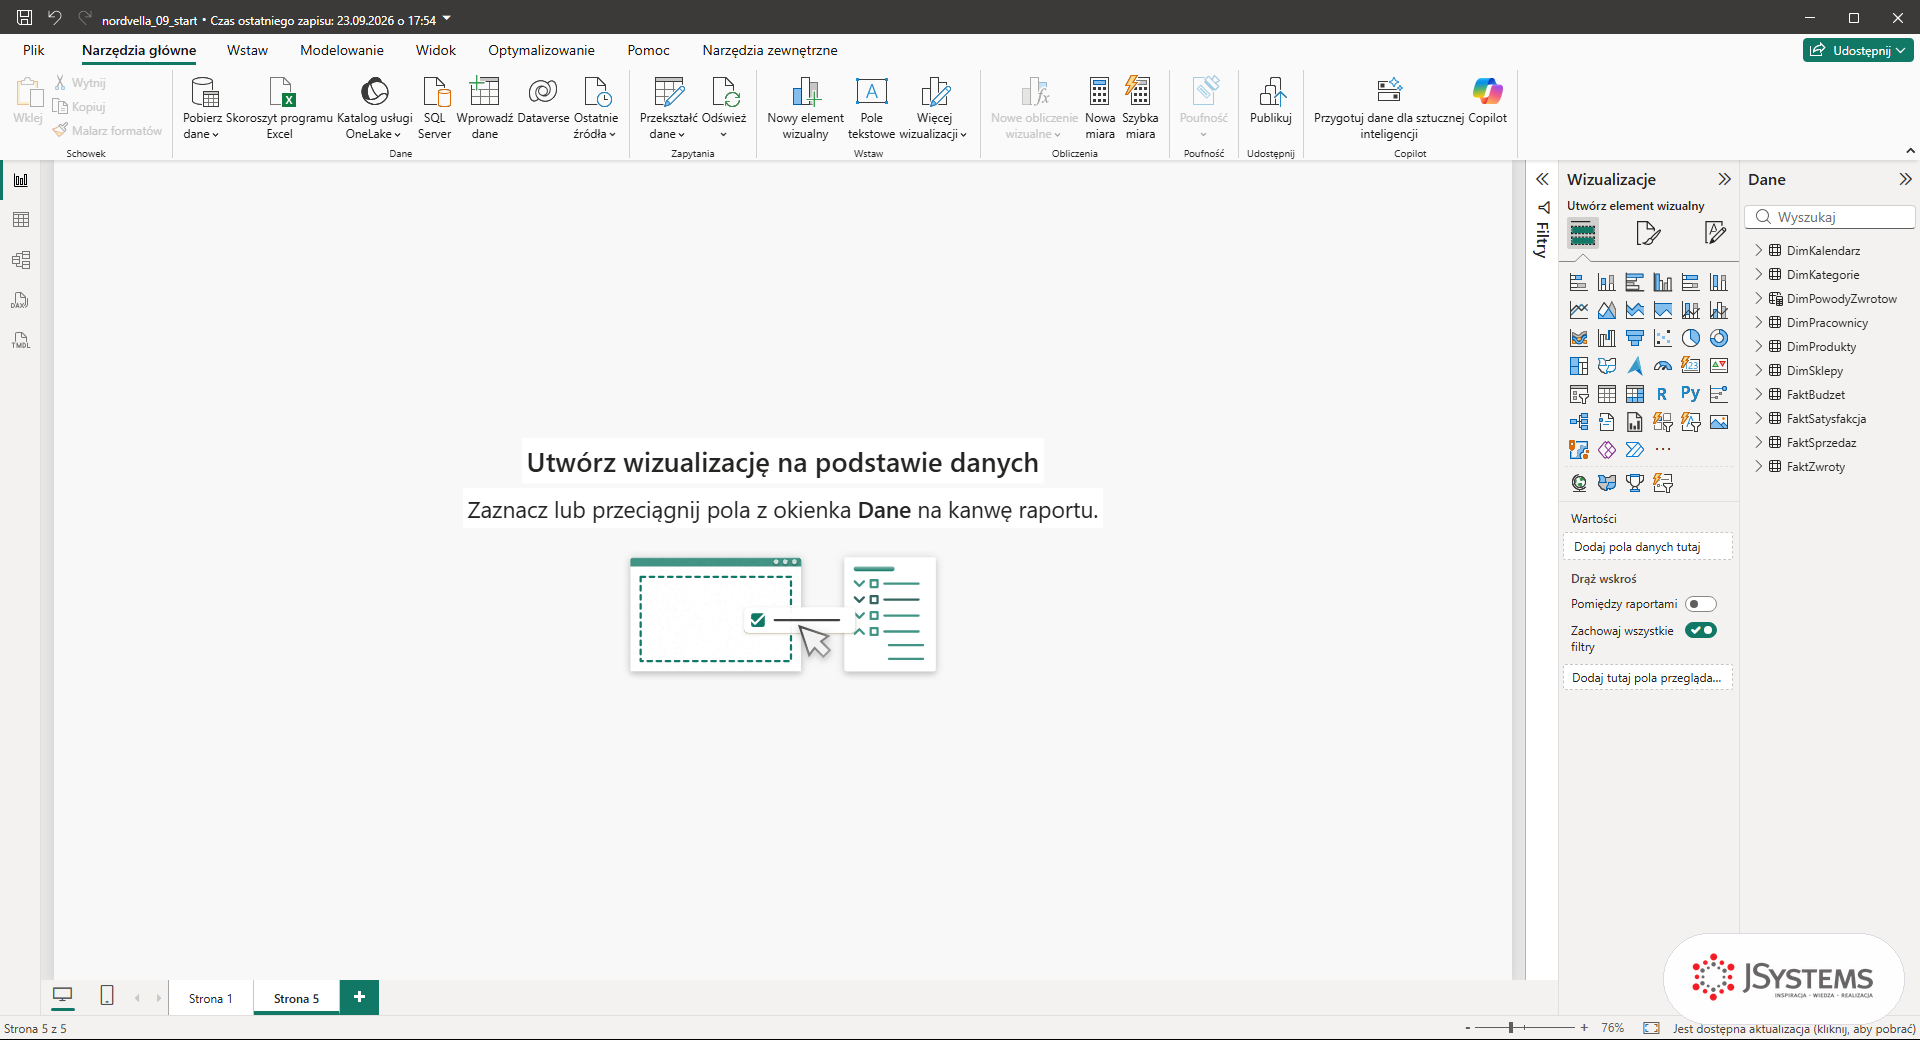This screenshot has width=1920, height=1040.
Task: Open the Model view icon
Action: pos(21,260)
